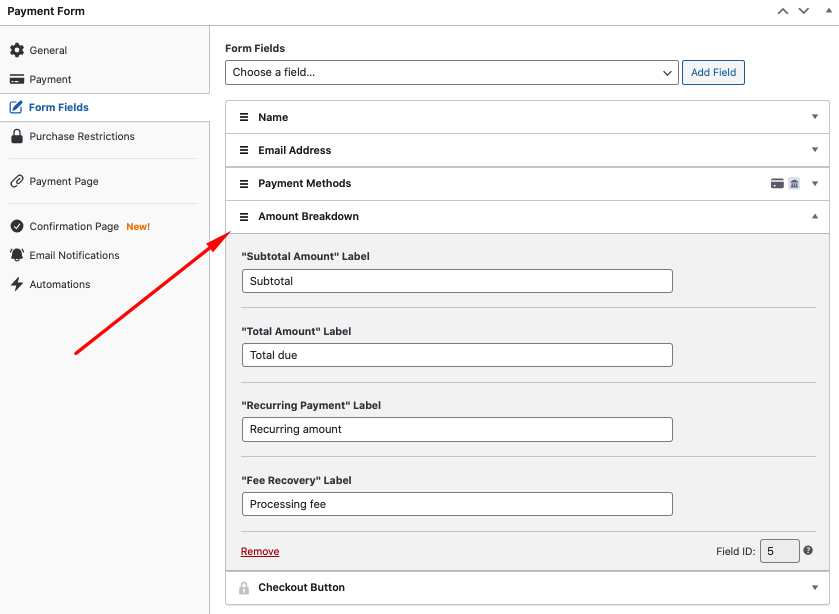
Task: Collapse the Amount Breakdown field section
Action: [x=815, y=216]
